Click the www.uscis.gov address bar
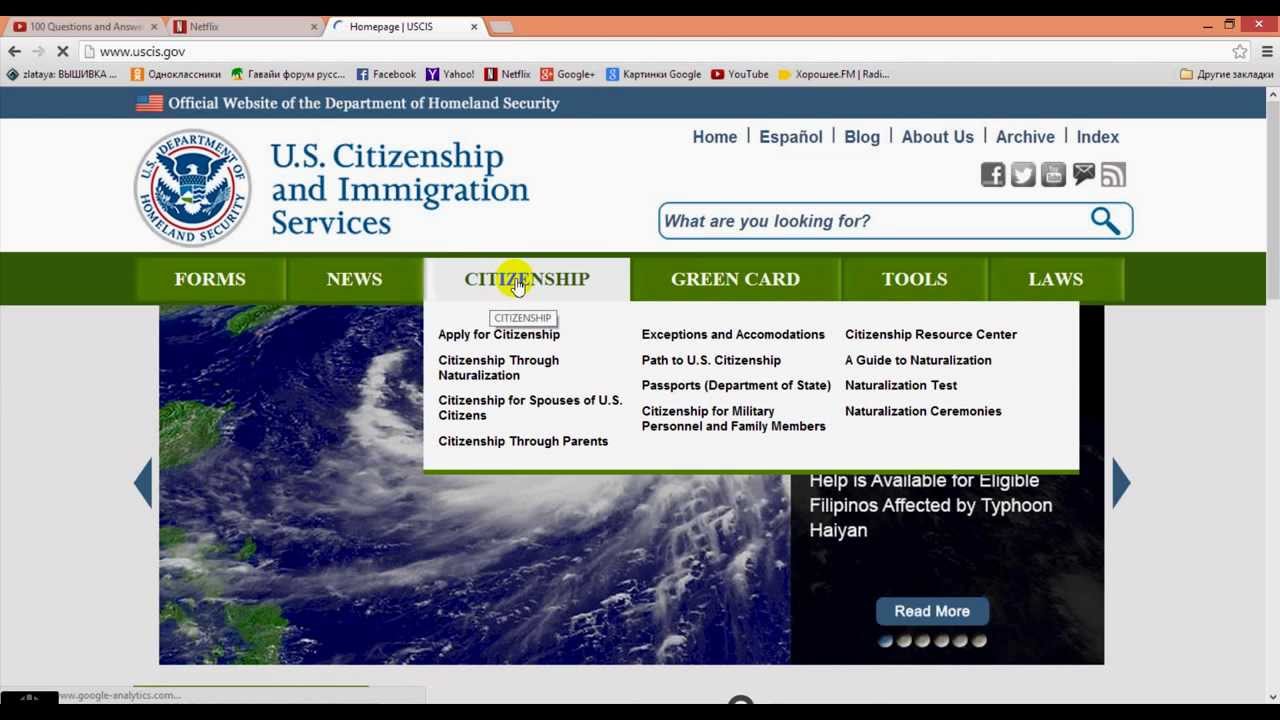The width and height of the screenshot is (1280, 720). tap(655, 51)
